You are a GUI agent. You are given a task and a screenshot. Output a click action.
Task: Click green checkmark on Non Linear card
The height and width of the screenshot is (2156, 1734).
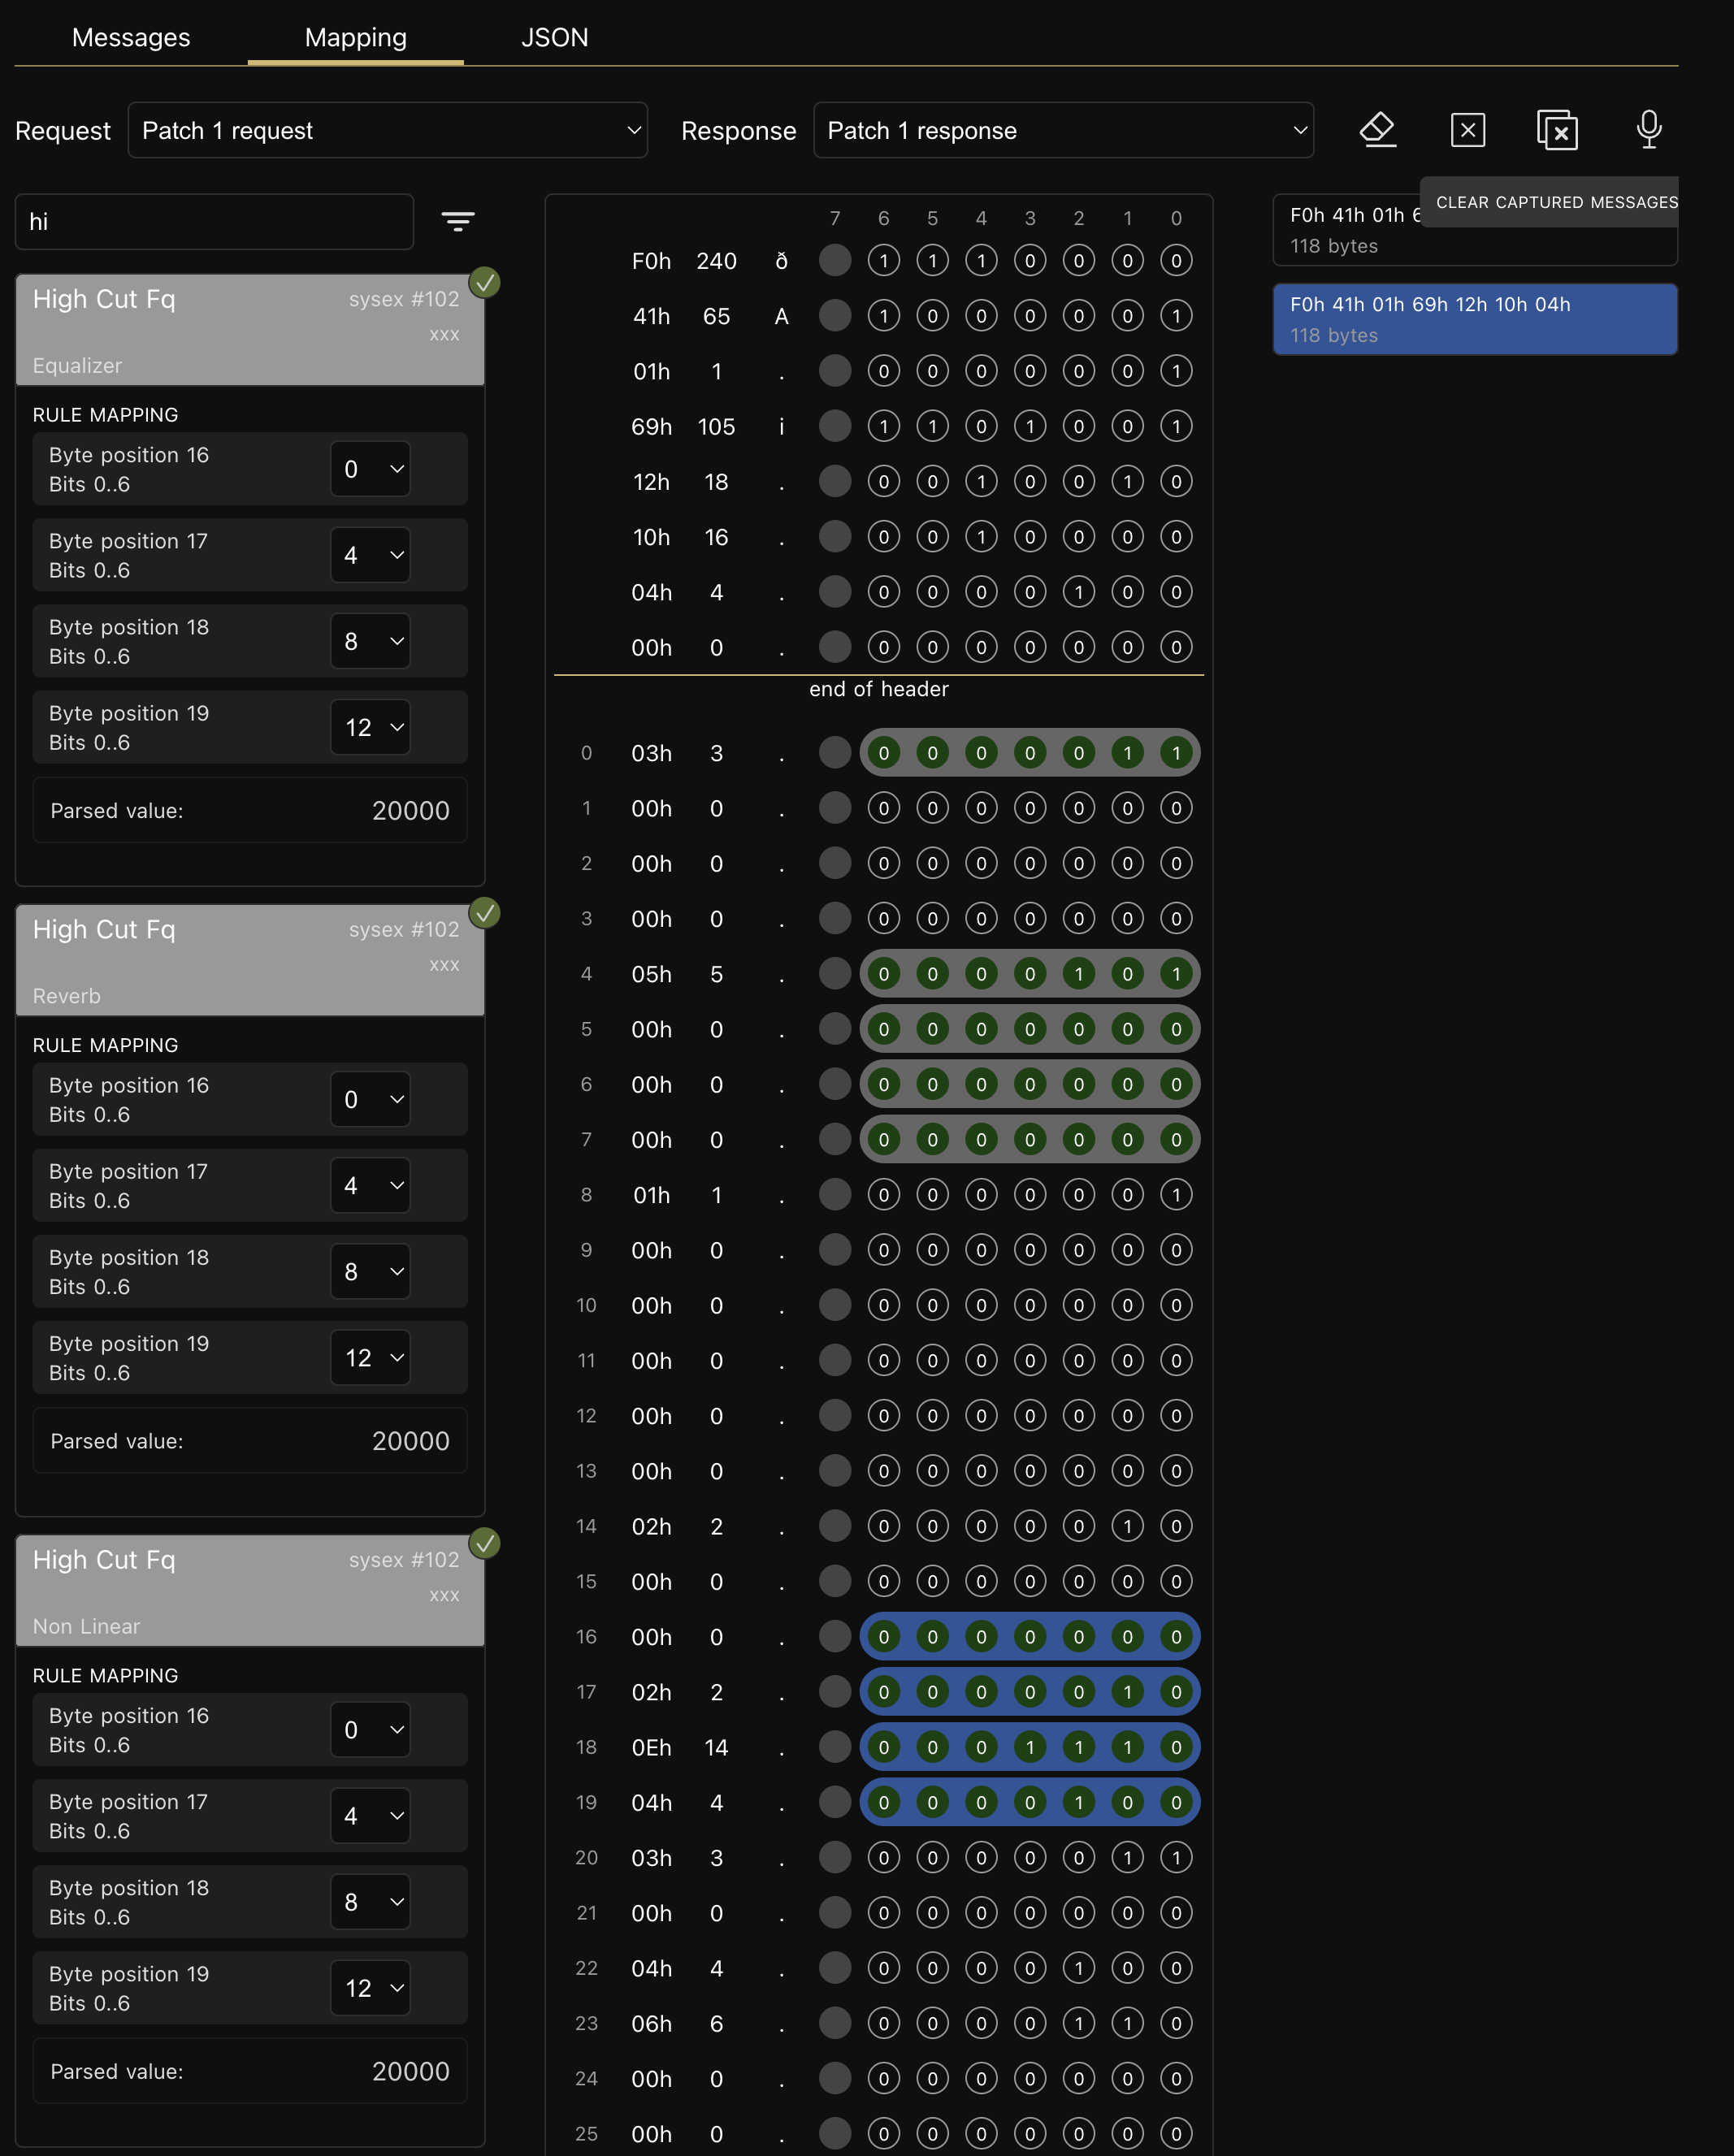485,1543
